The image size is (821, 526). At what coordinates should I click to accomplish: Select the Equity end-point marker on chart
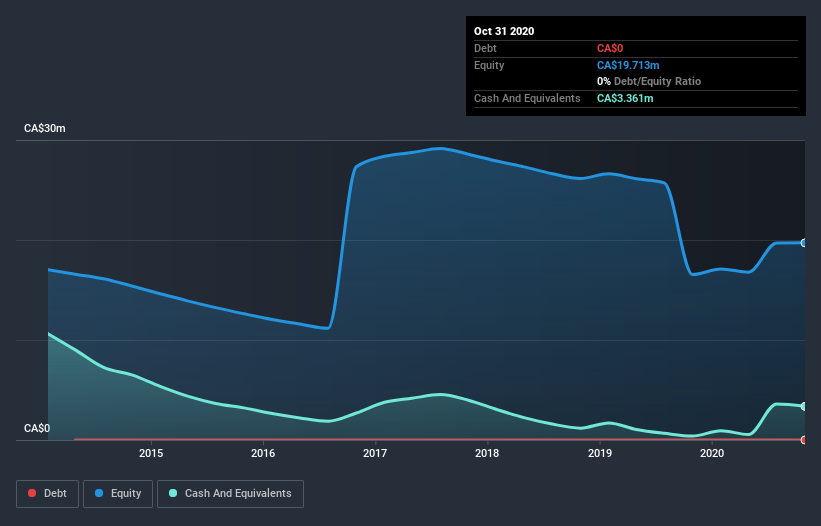tap(804, 243)
